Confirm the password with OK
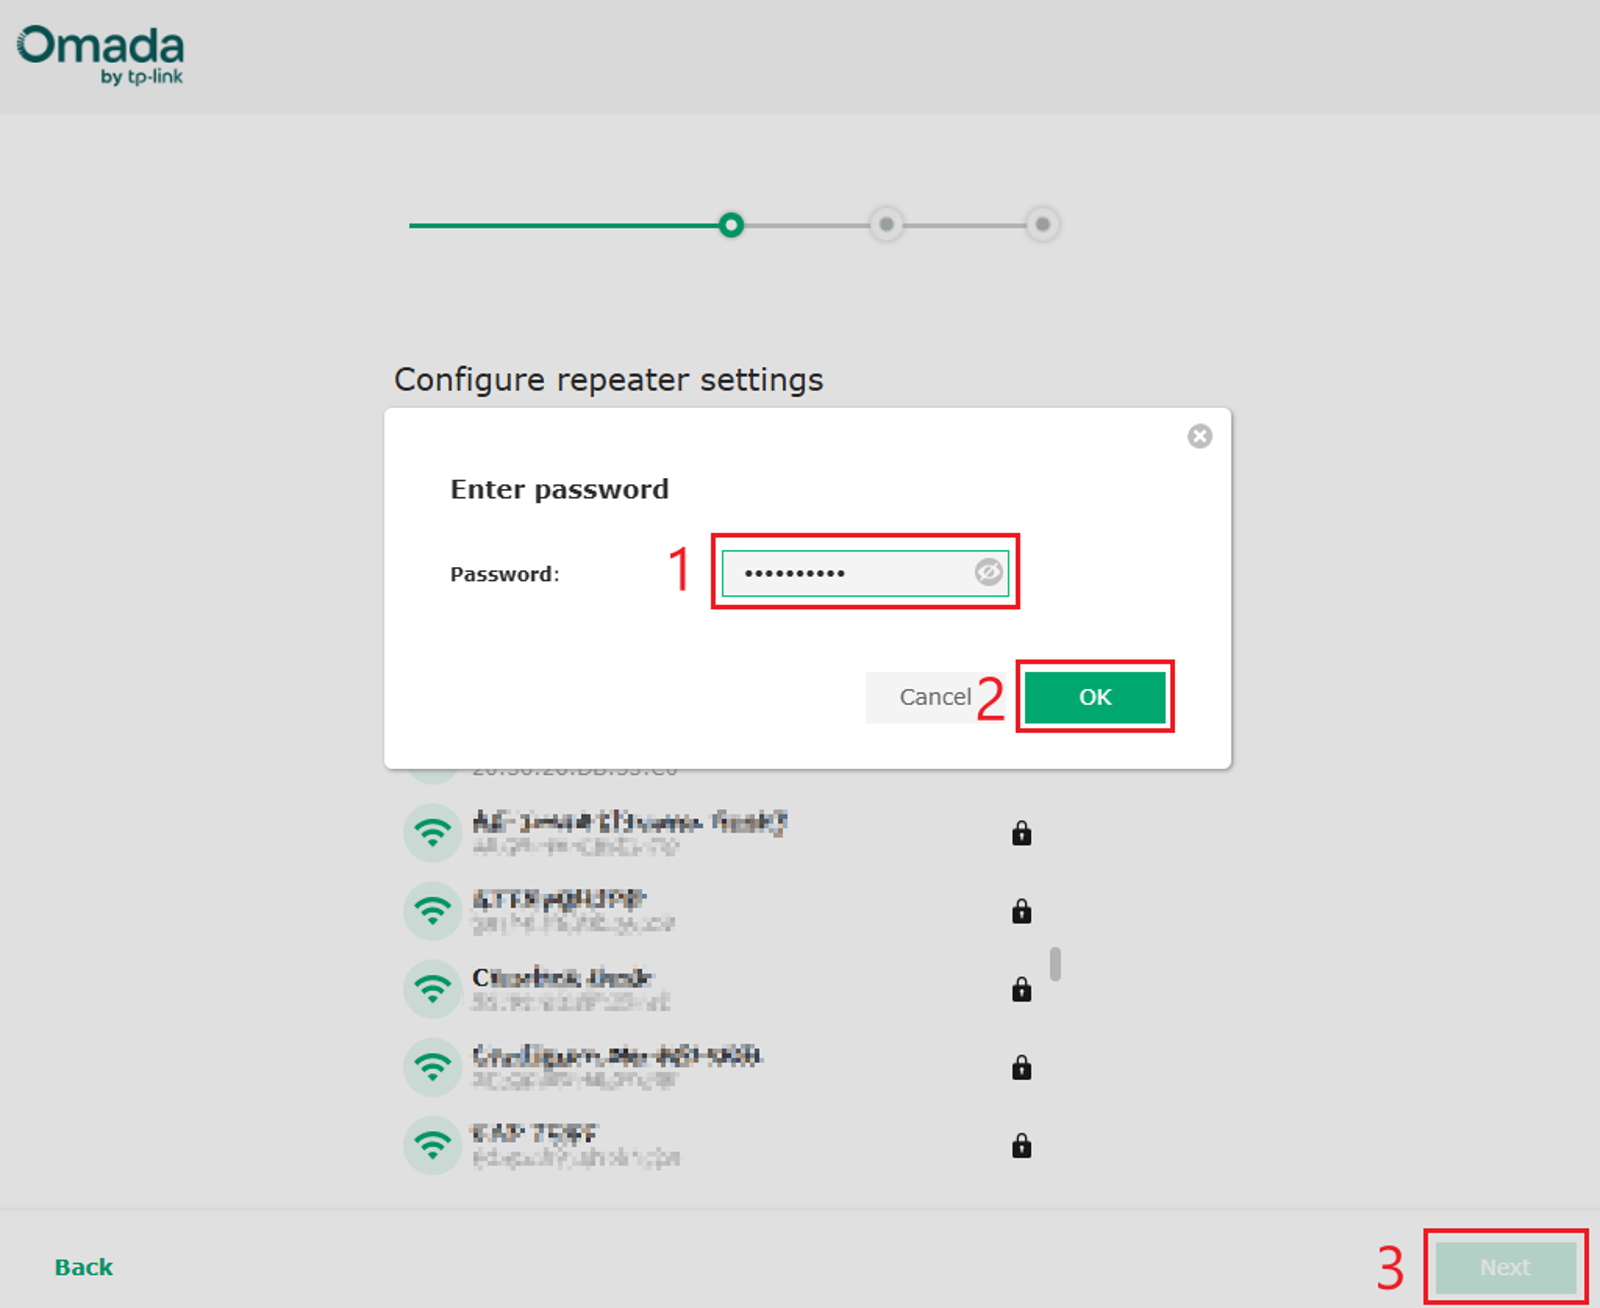This screenshot has width=1600, height=1308. [1095, 697]
